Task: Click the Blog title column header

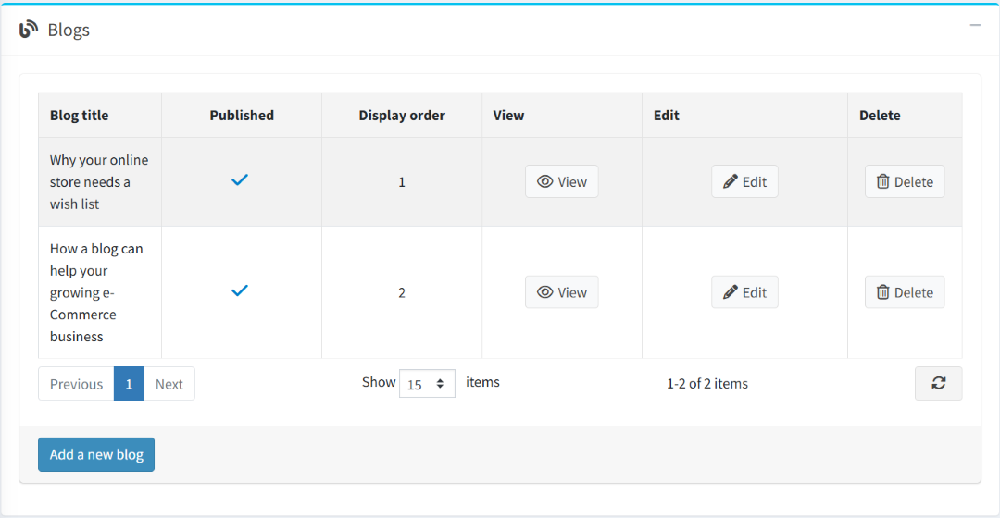Action: (79, 115)
